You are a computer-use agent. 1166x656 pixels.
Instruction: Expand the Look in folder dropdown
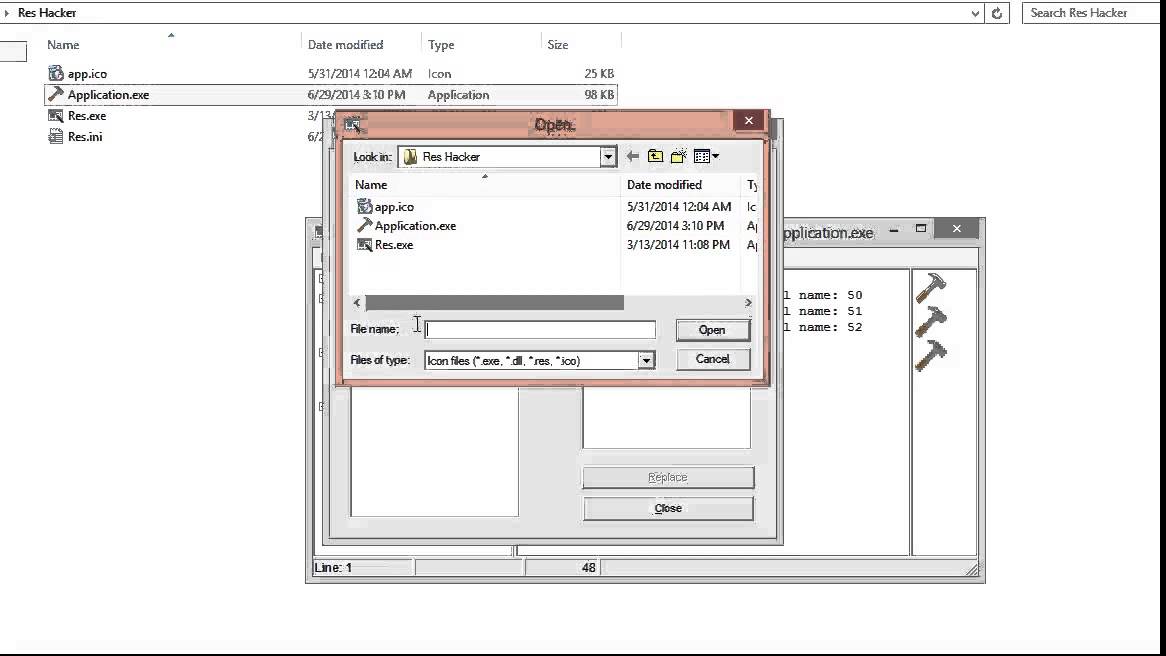(608, 157)
